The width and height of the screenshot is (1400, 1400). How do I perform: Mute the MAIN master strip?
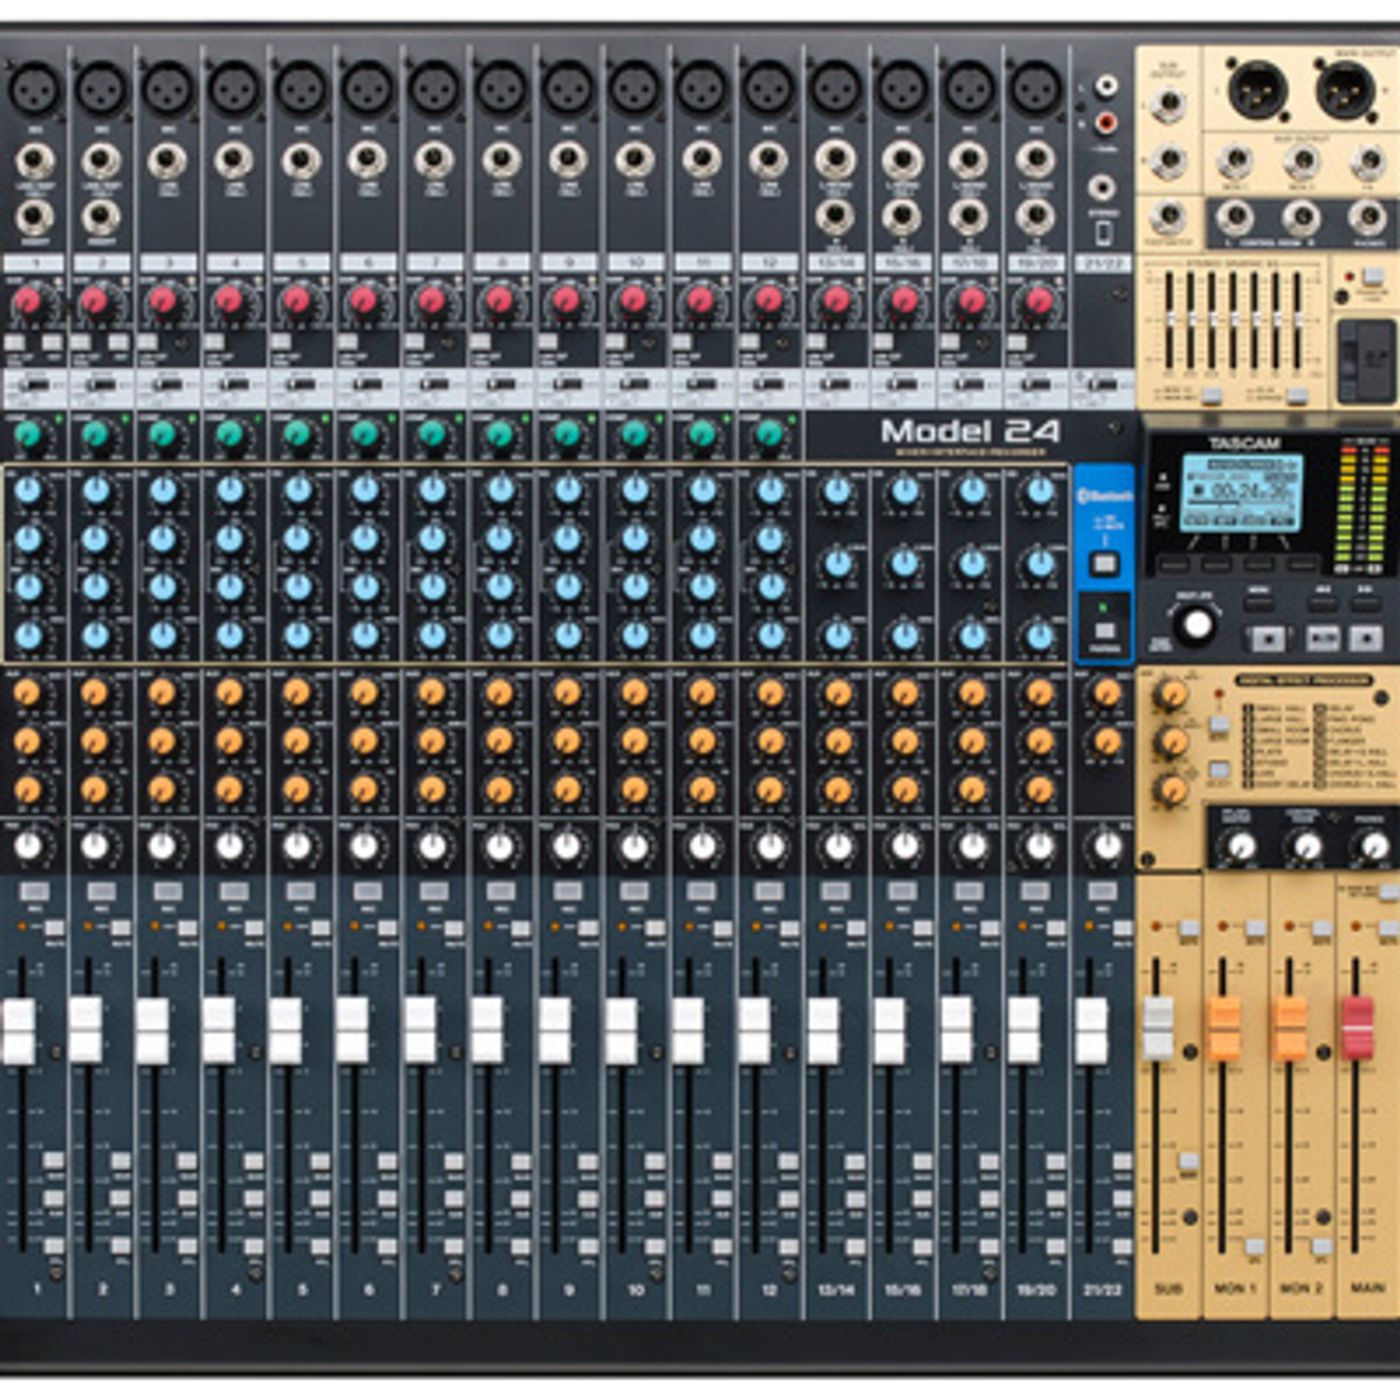tap(1388, 929)
